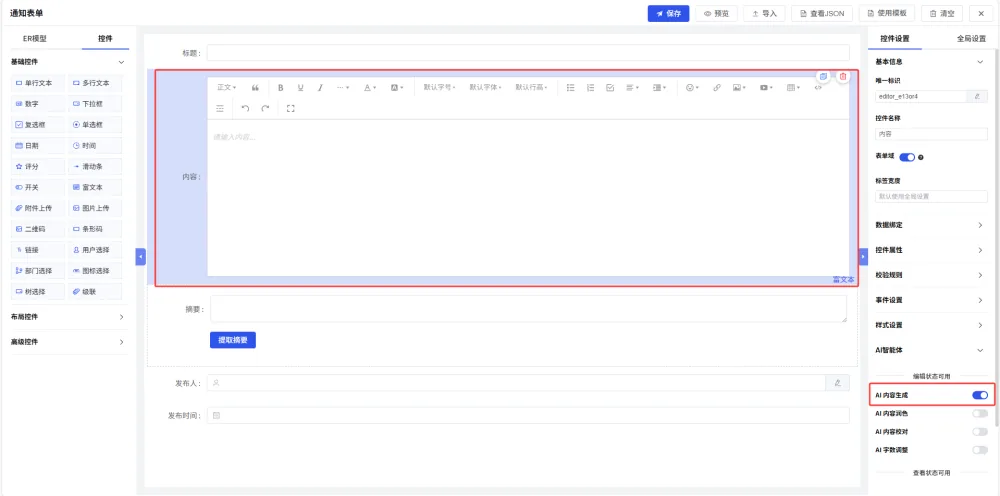
Task: Delete the selected 内容 control with trash icon
Action: pos(843,77)
